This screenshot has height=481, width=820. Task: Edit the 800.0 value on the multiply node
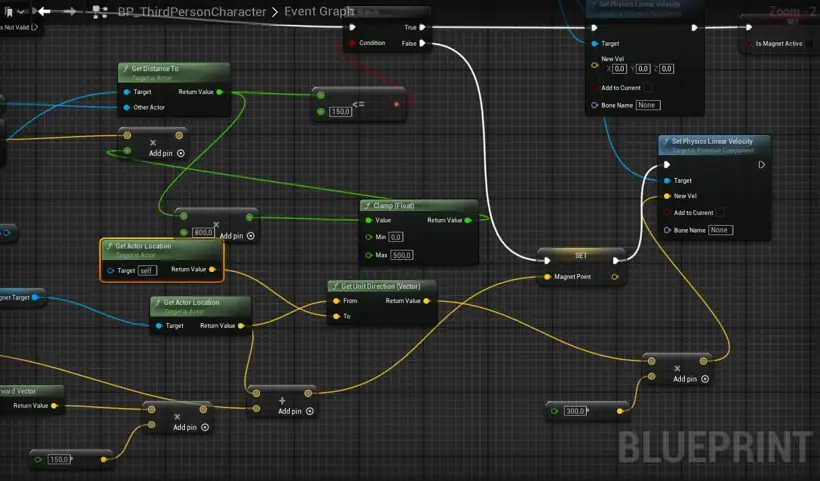[203, 232]
